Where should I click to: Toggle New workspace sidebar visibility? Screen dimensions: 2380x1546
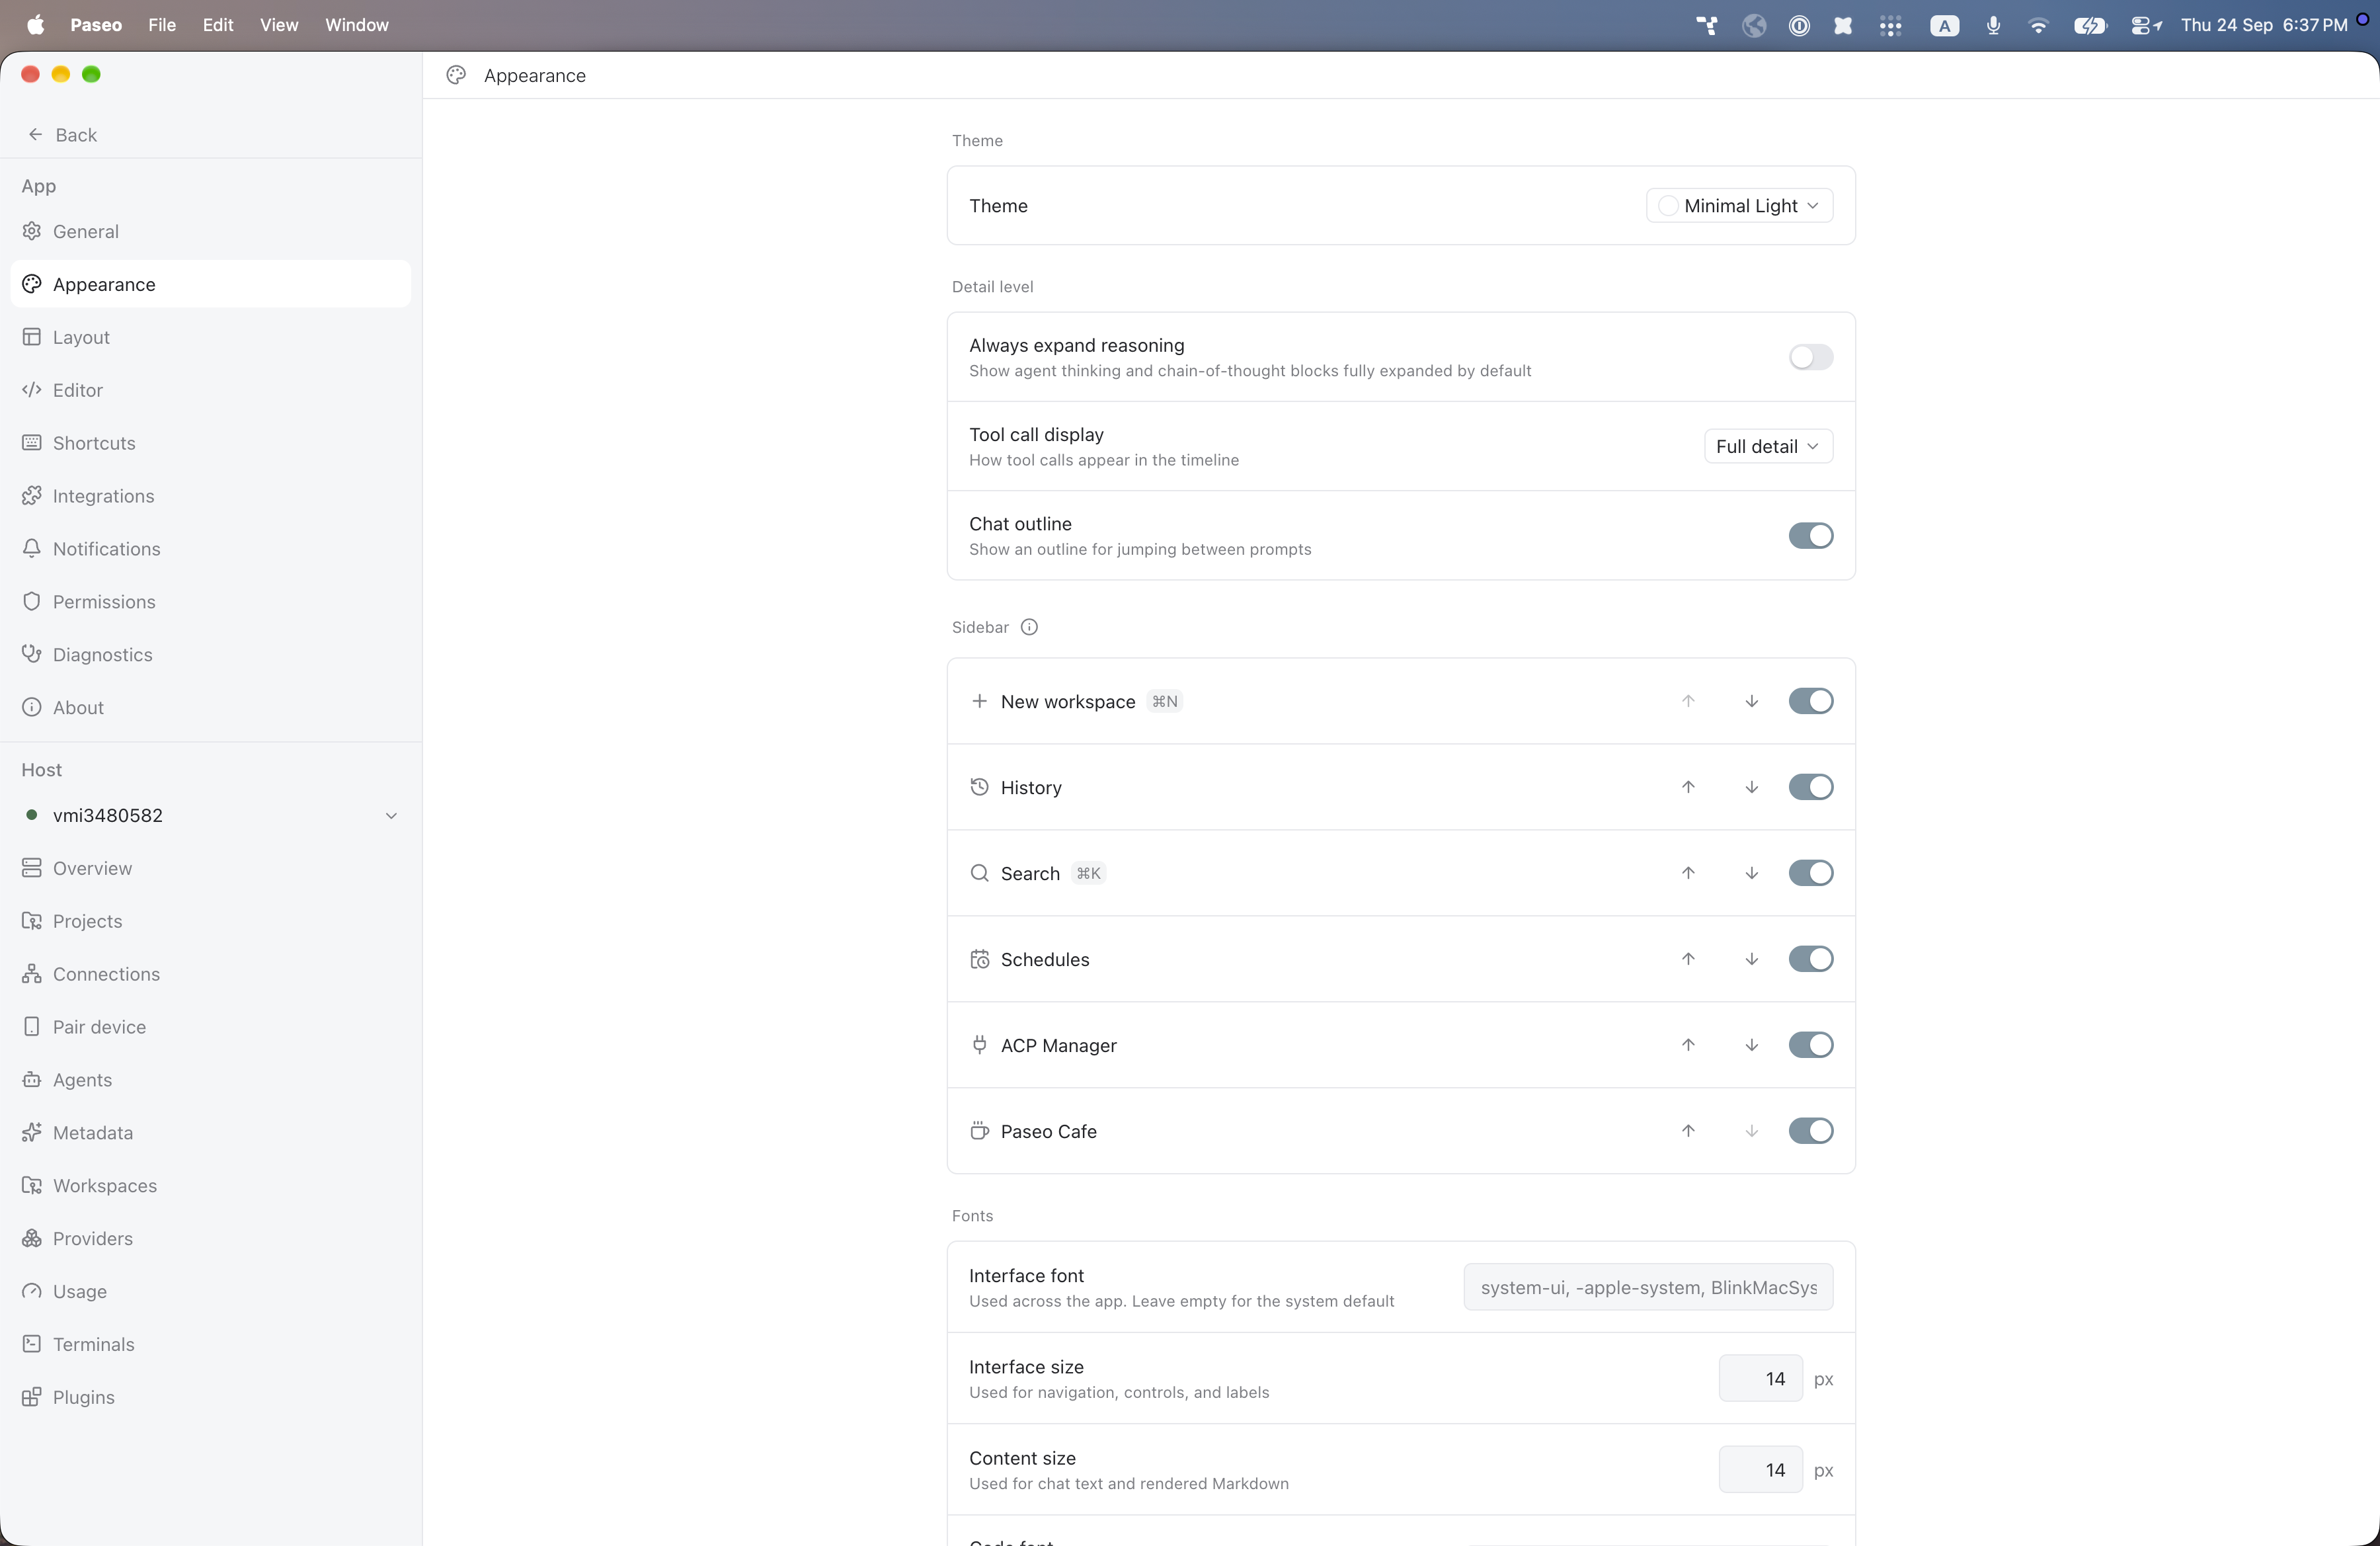[x=1810, y=702]
